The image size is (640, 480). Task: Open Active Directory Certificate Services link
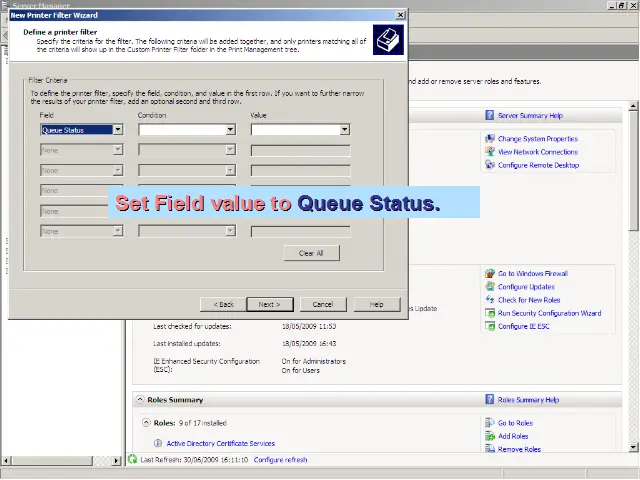(x=220, y=443)
